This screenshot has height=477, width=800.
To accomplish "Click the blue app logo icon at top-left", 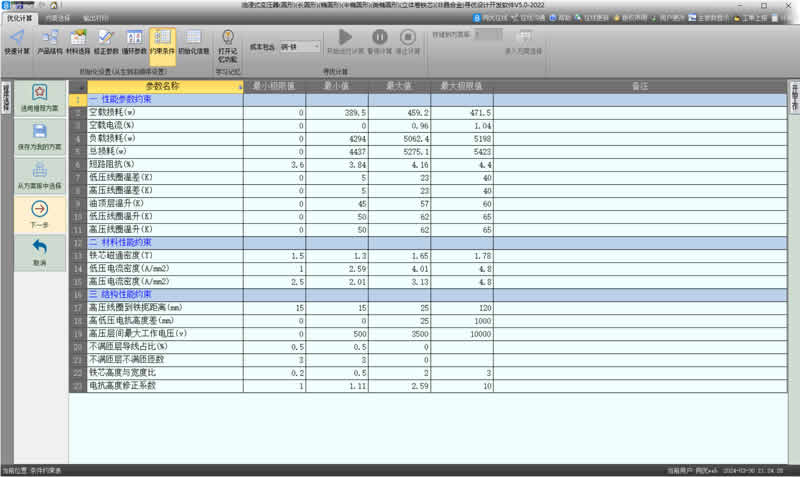I will pyautogui.click(x=6, y=5).
